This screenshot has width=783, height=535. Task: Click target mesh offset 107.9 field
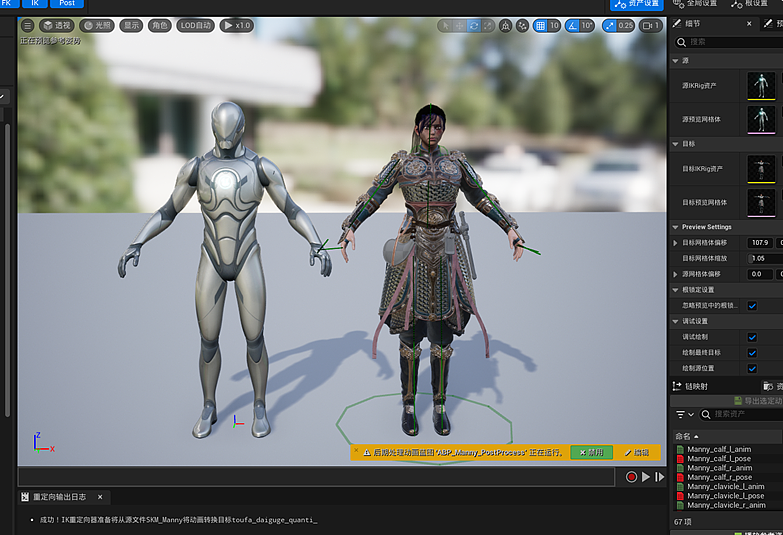click(x=760, y=243)
